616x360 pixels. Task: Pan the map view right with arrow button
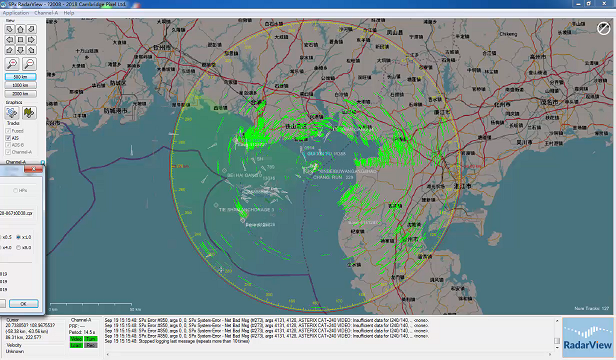click(x=31, y=40)
